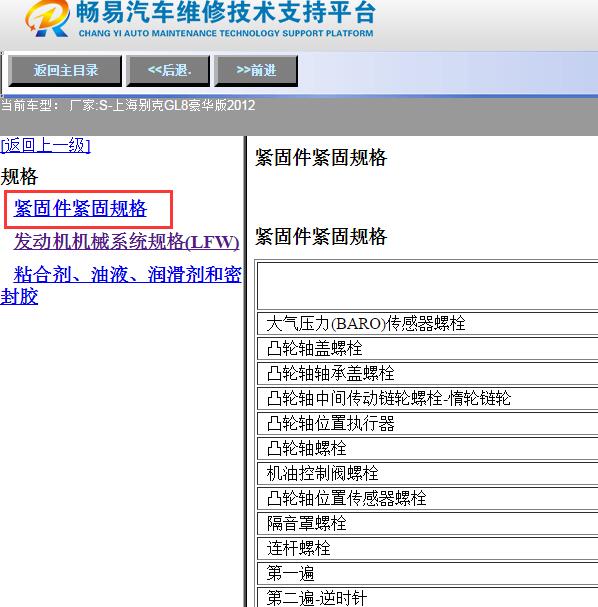Select row 大气压力(BARO)传感器螺栓

point(427,324)
